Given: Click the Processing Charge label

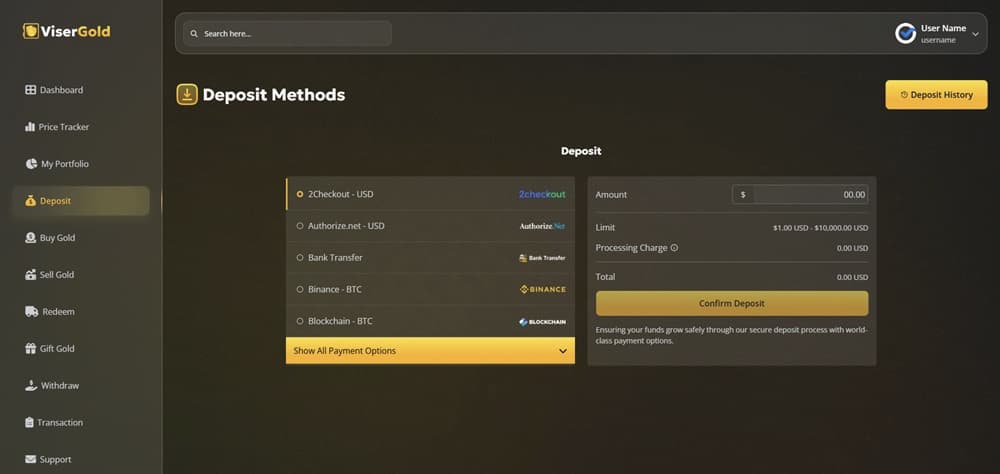Looking at the screenshot, I should [631, 248].
